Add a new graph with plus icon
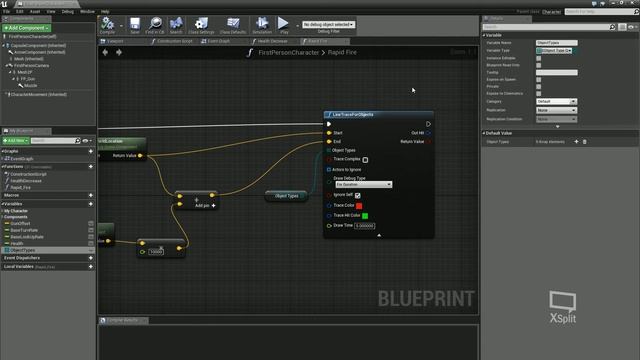Image resolution: width=640 pixels, height=360 pixels. 91,151
